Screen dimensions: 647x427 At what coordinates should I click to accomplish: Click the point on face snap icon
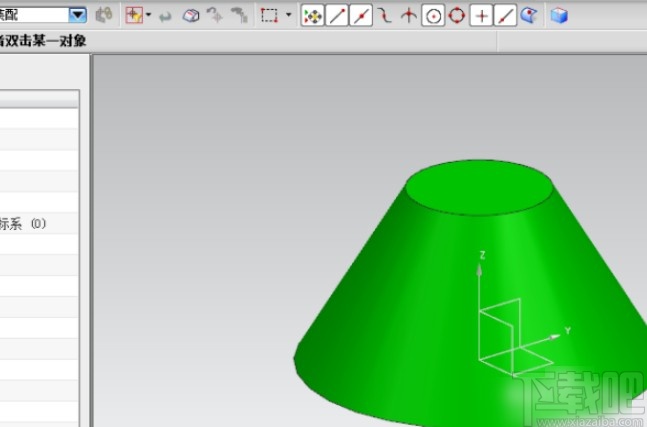coord(528,16)
